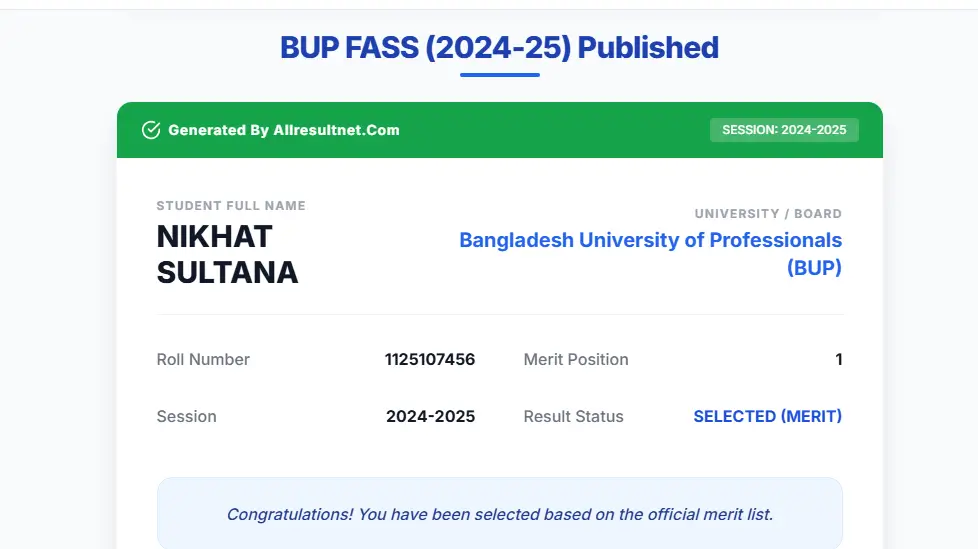Click the Congratulations message text

(499, 515)
